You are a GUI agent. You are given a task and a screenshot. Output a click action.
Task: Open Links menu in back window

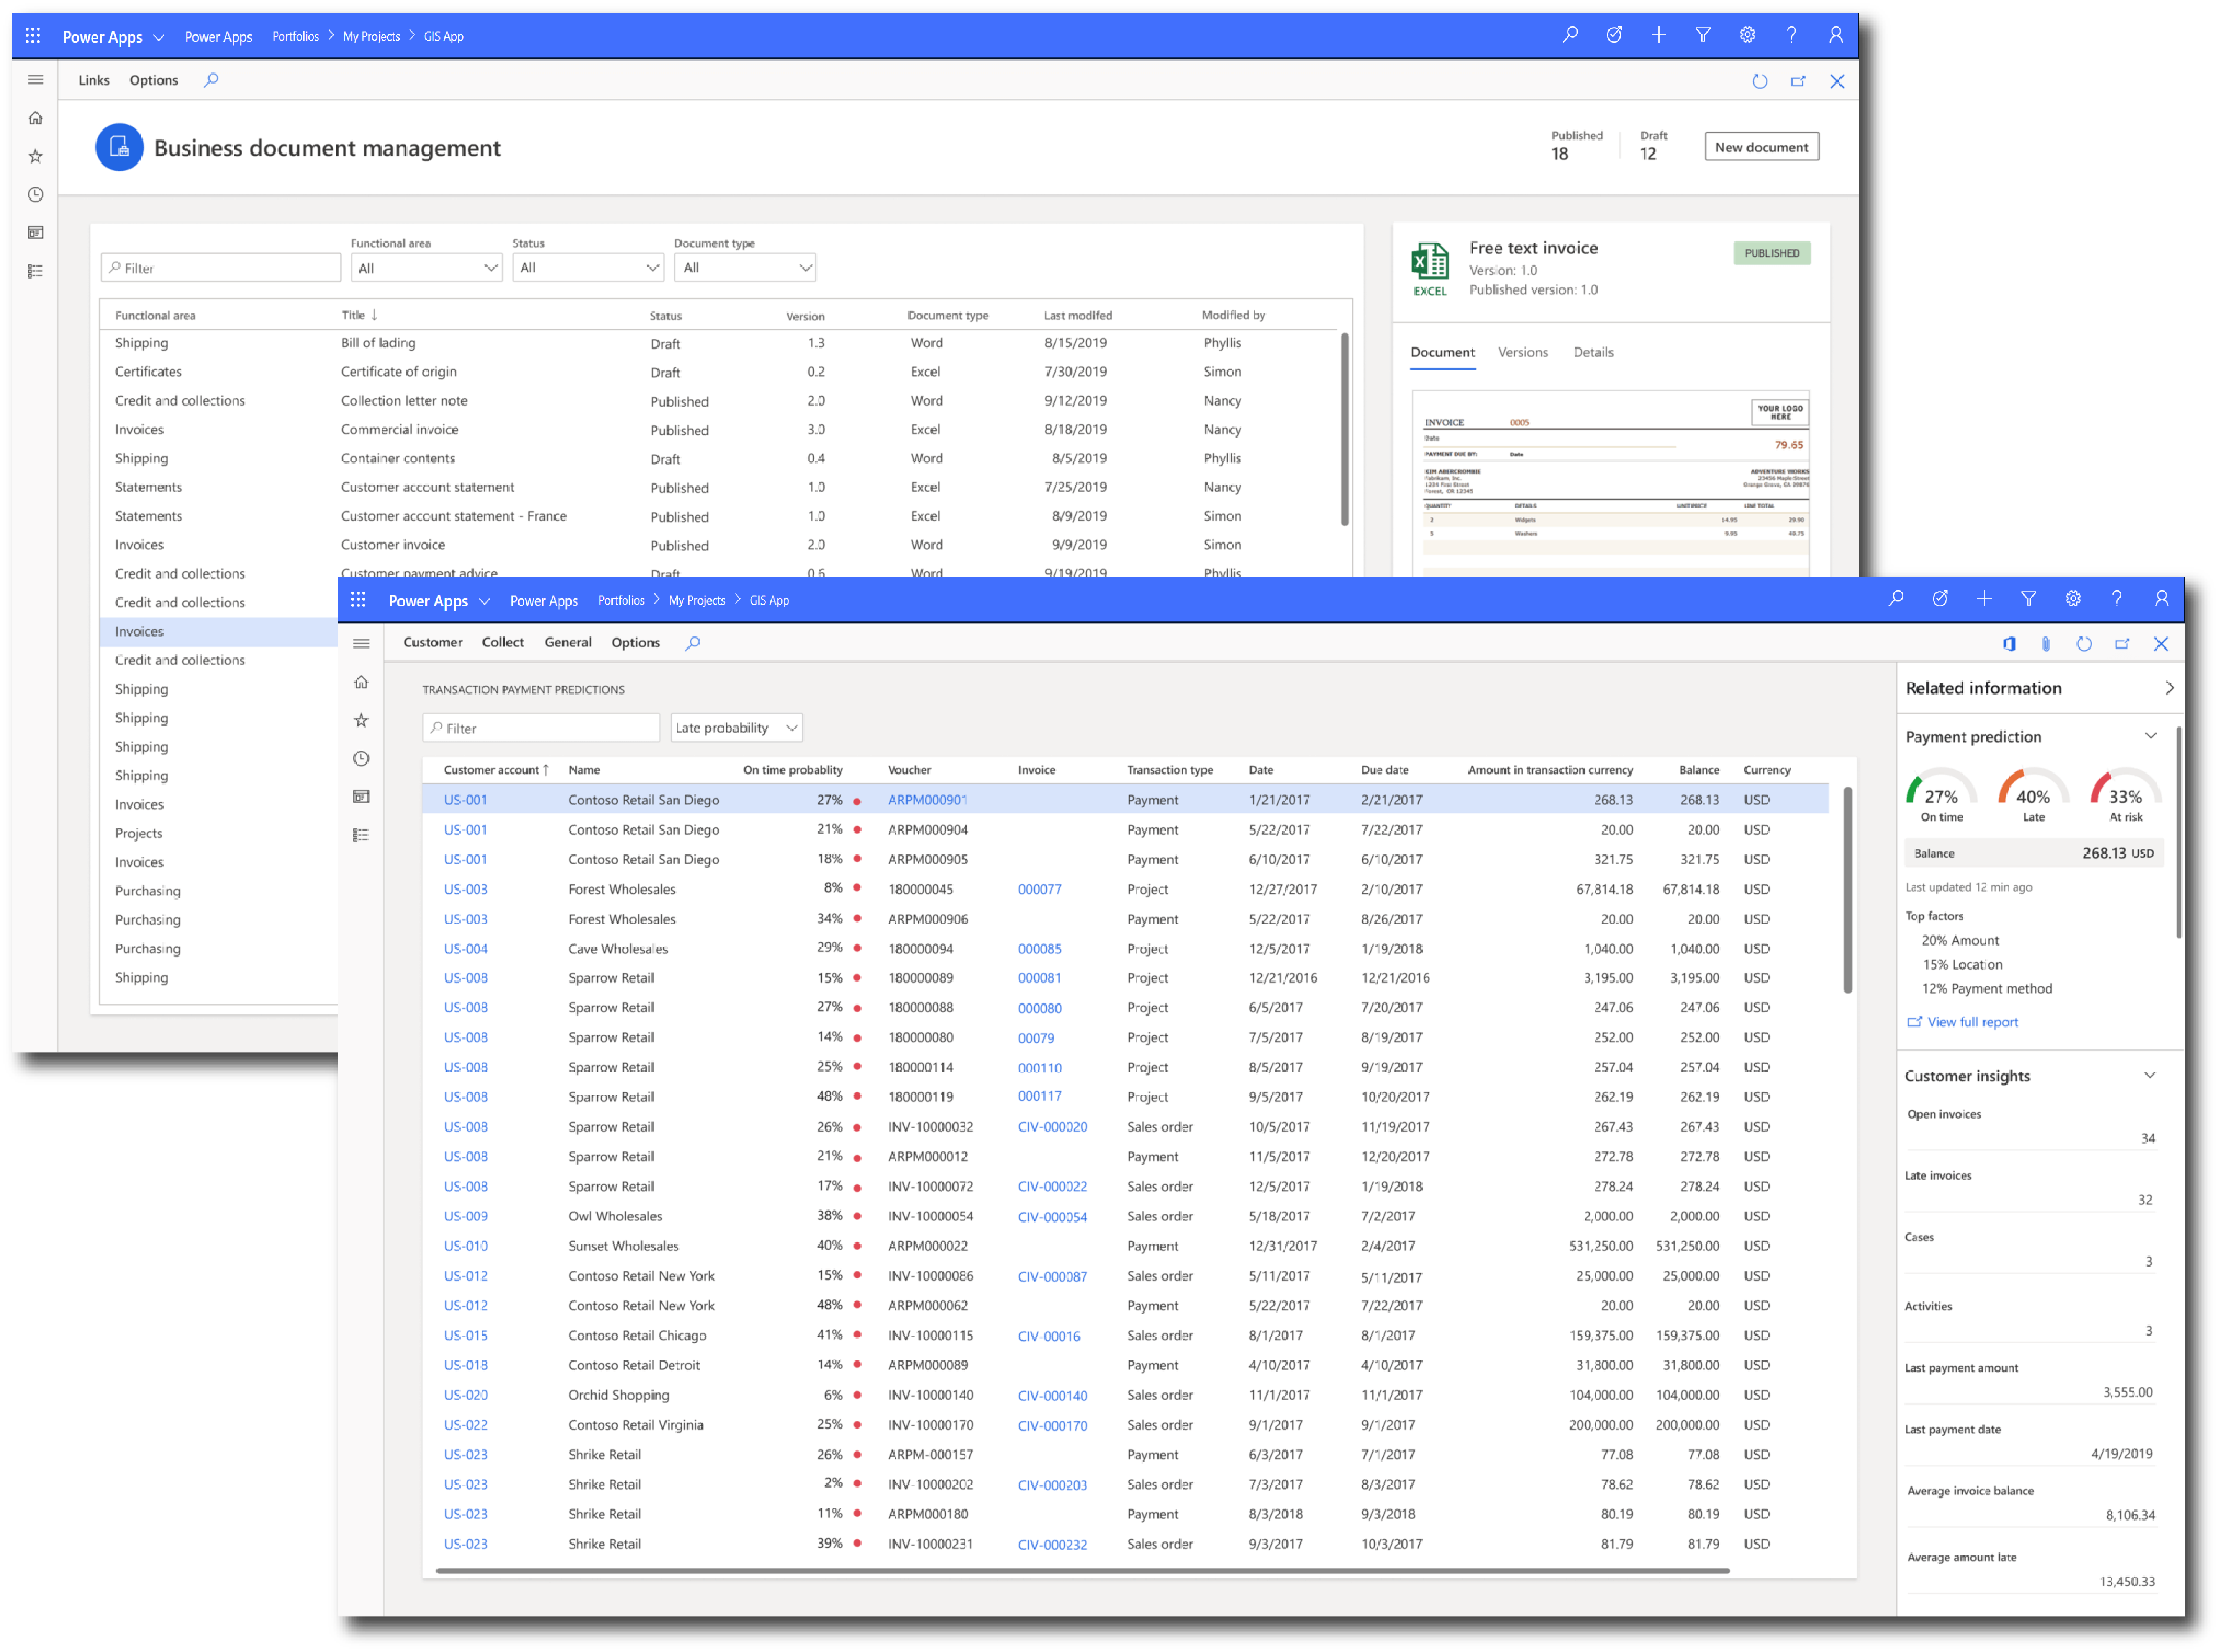click(94, 80)
